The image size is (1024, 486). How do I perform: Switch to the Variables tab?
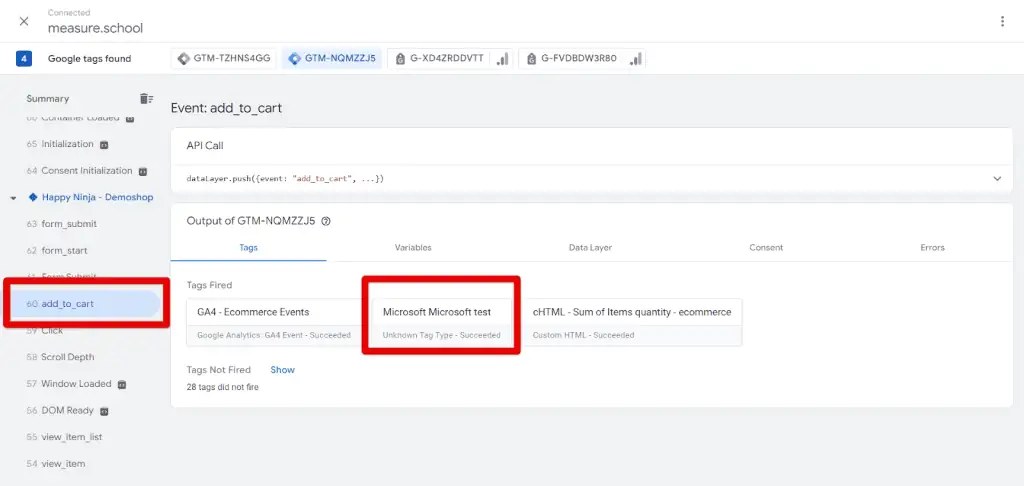[x=413, y=247]
